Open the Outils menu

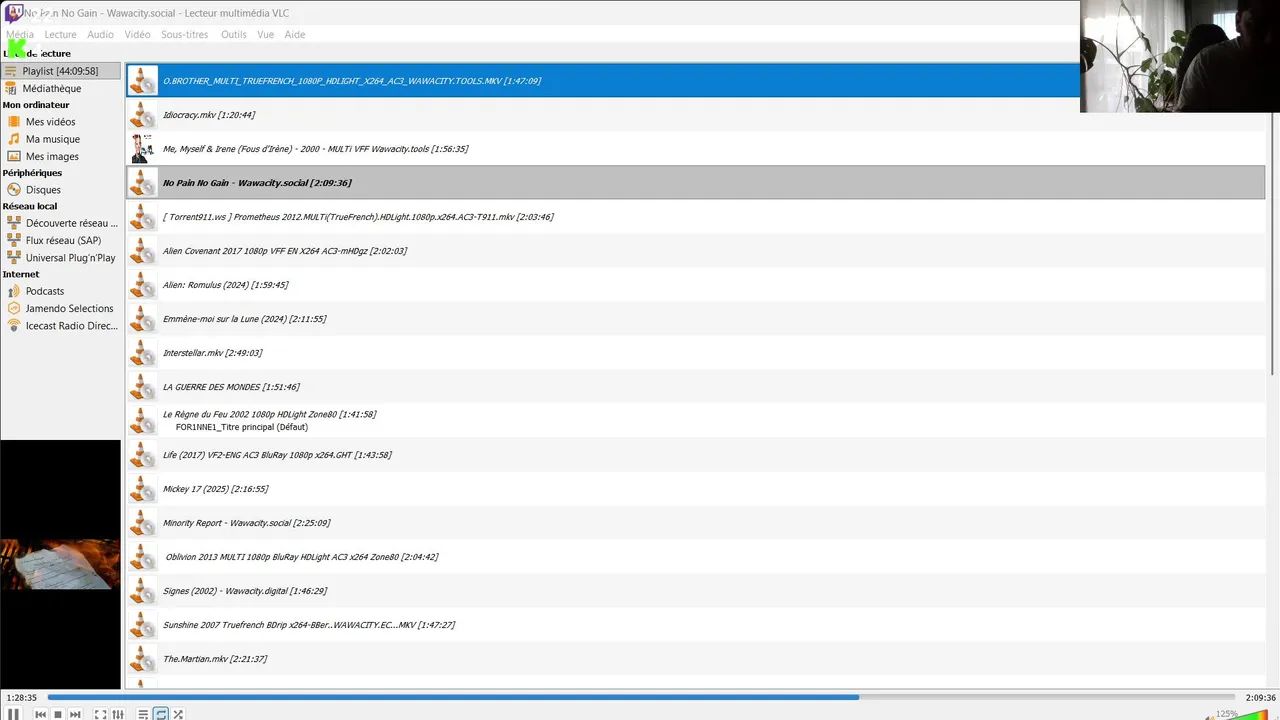click(x=234, y=34)
